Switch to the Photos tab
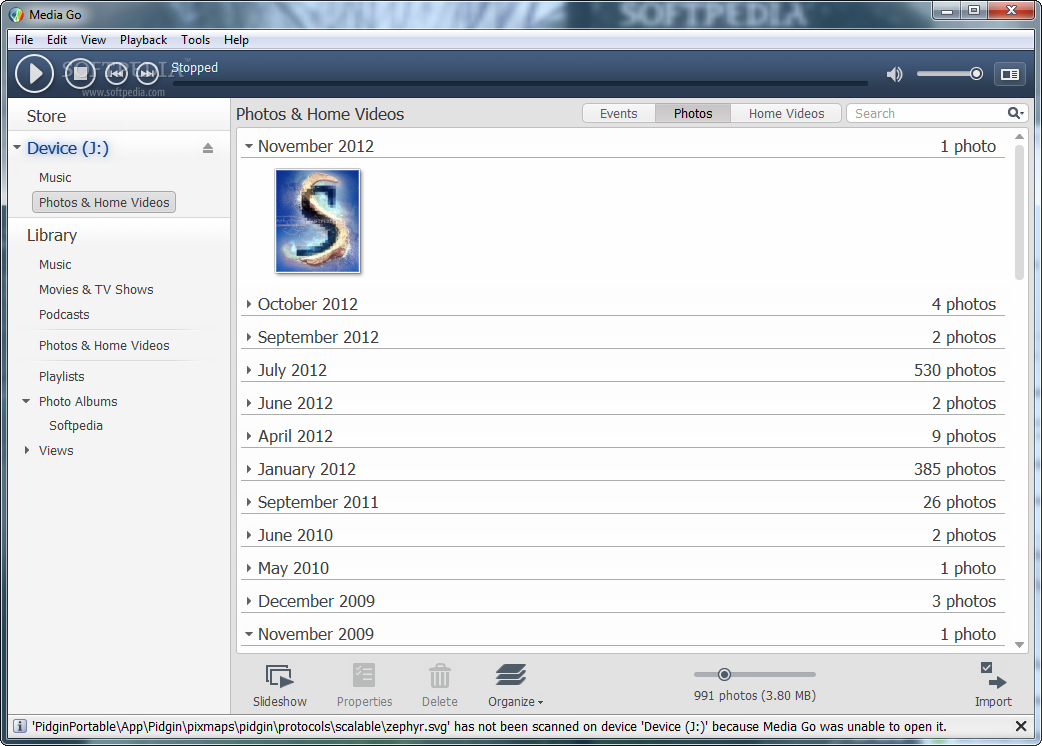 point(692,114)
